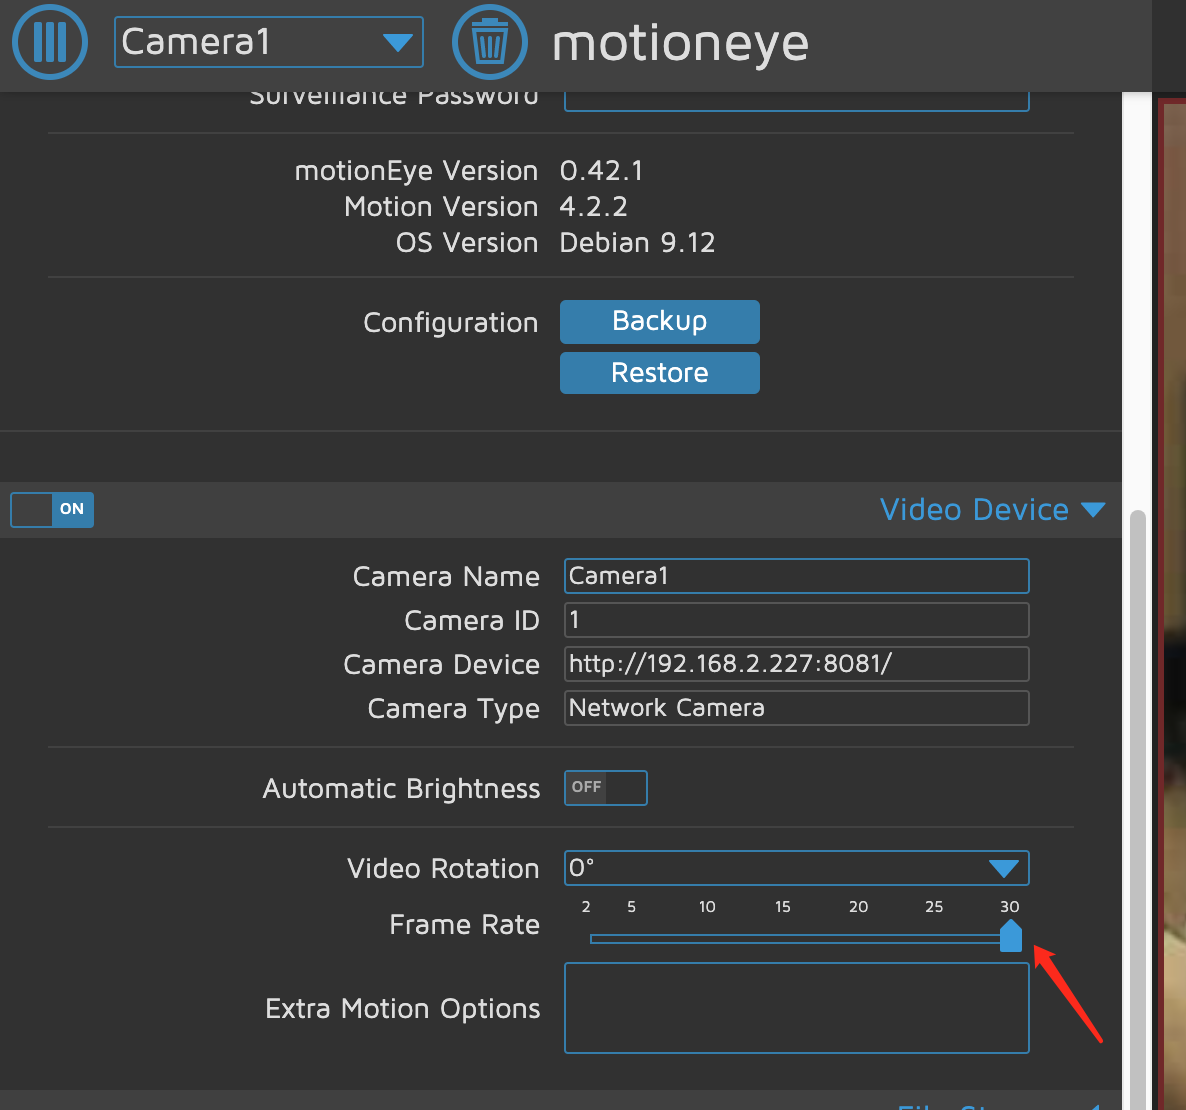Click Frame Rate slider track at 10
The width and height of the screenshot is (1186, 1110).
(x=707, y=939)
